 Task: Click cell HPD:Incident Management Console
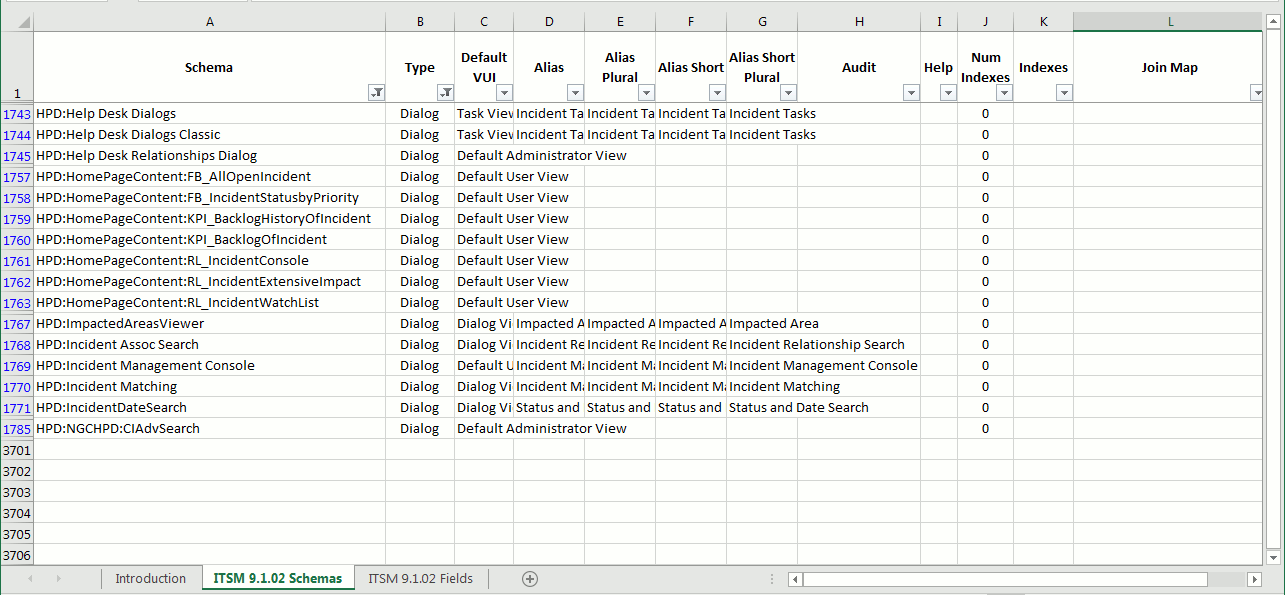pos(209,366)
